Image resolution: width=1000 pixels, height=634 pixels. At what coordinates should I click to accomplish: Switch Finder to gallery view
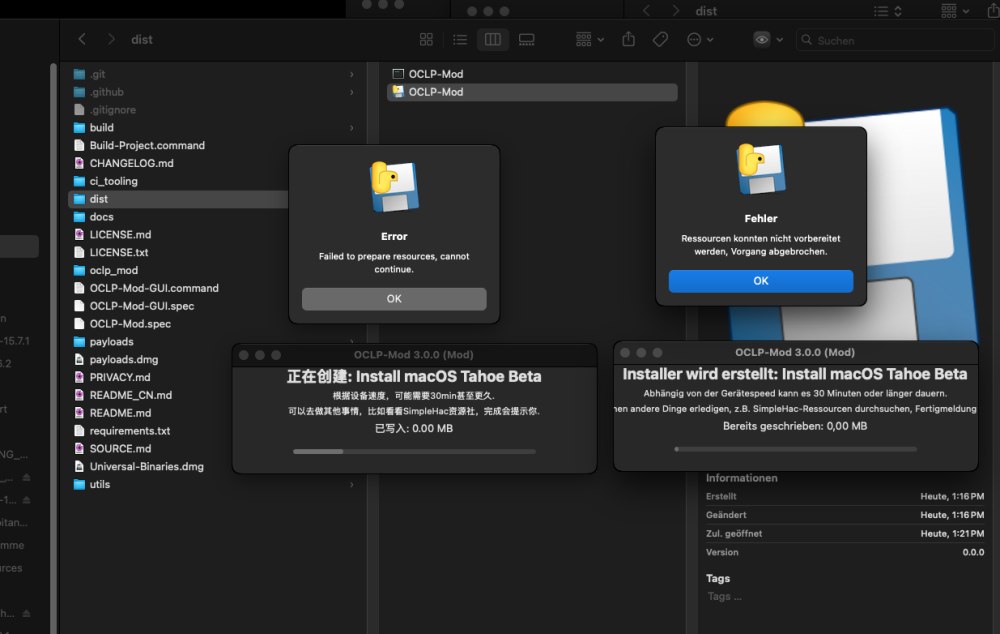tap(527, 40)
